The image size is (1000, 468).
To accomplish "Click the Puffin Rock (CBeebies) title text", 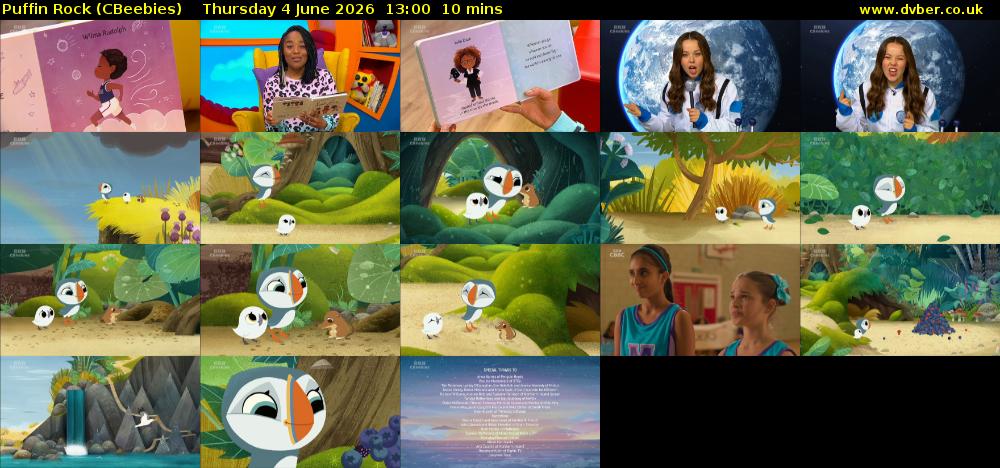I will point(92,10).
